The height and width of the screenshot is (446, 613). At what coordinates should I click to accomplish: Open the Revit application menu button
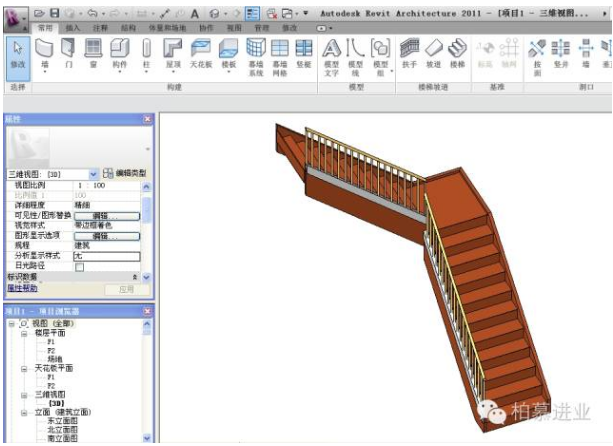coord(16,19)
